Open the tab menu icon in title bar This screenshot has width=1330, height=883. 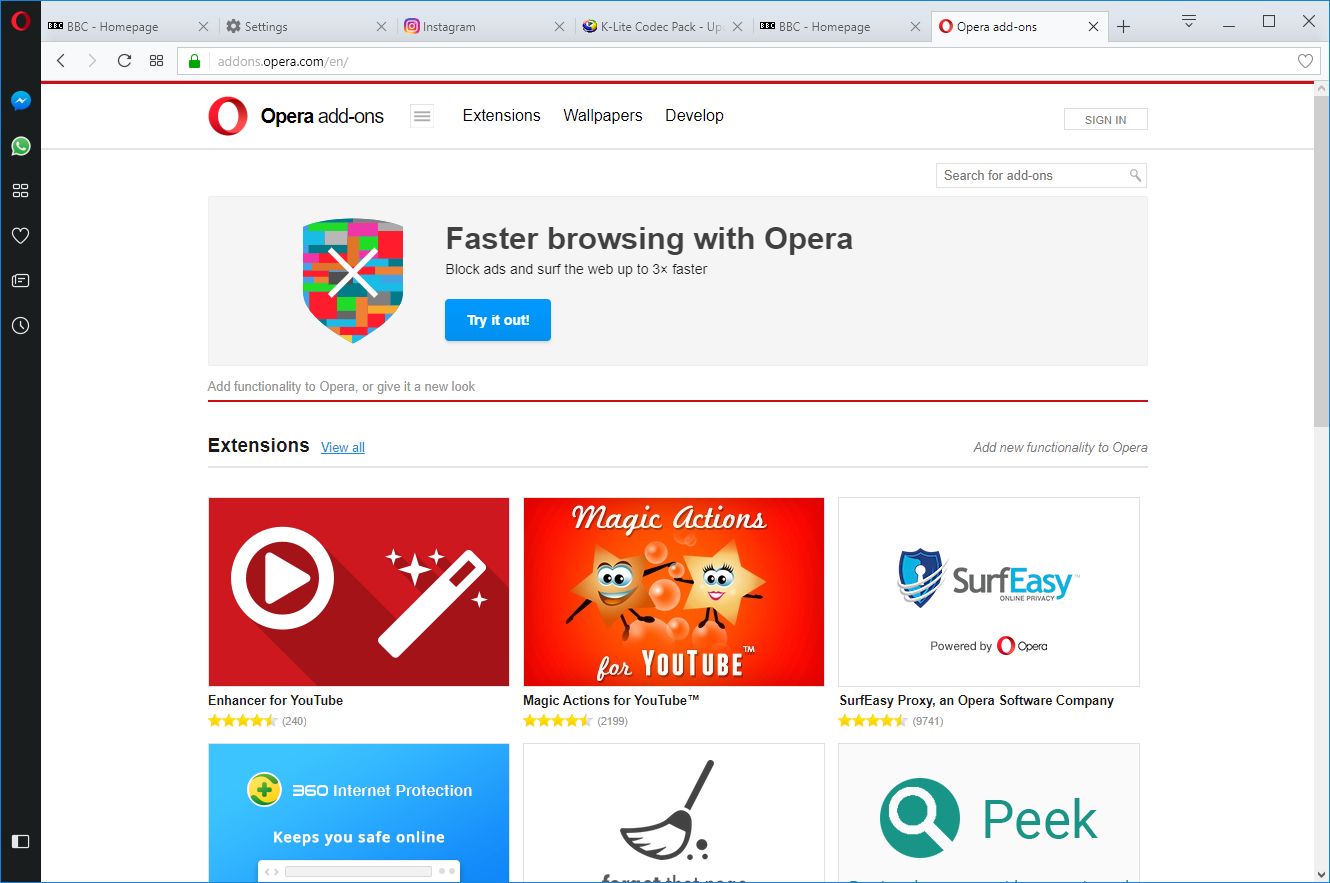click(x=1189, y=21)
